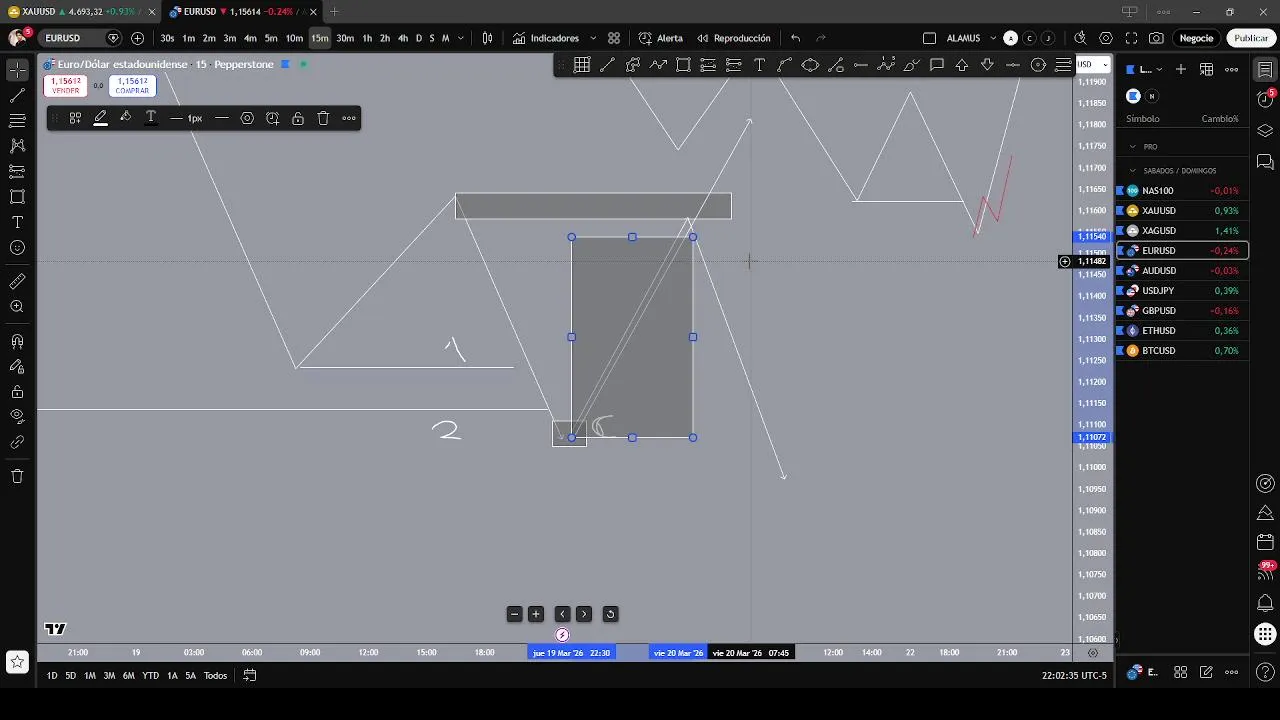Open drawing settings hexagon icon
Viewport: 1280px width, 720px height.
pyautogui.click(x=247, y=118)
